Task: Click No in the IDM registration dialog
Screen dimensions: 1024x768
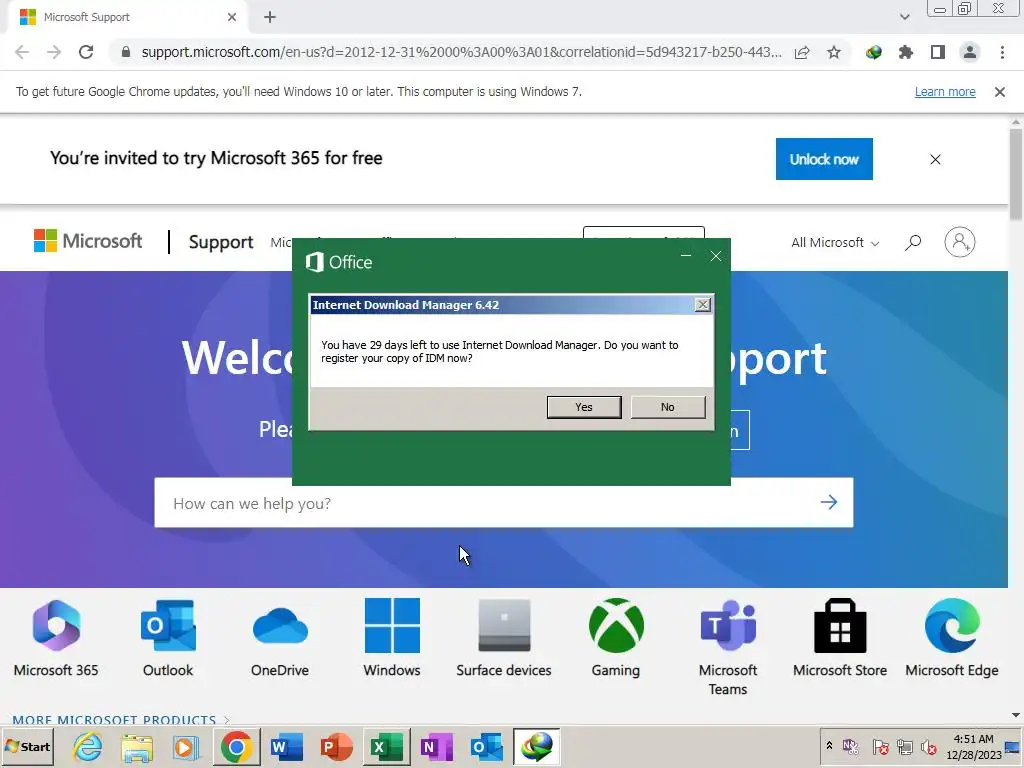Action: (667, 407)
